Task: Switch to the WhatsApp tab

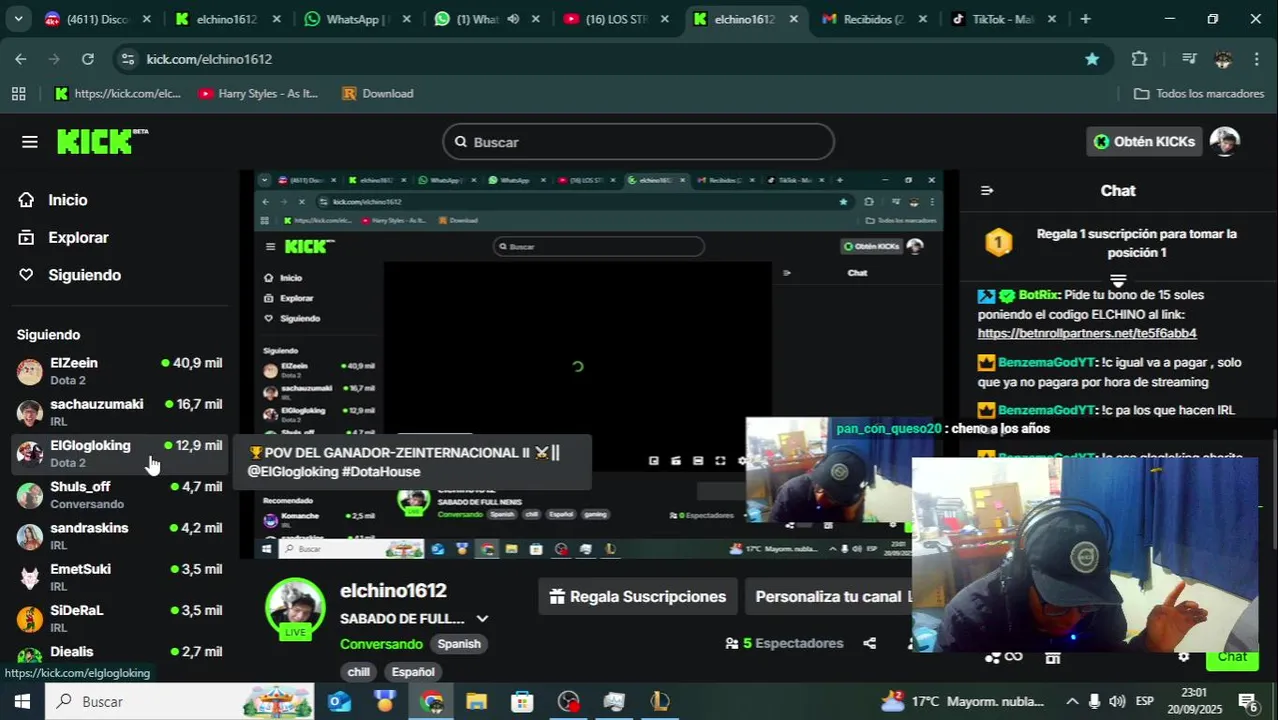Action: tap(356, 19)
